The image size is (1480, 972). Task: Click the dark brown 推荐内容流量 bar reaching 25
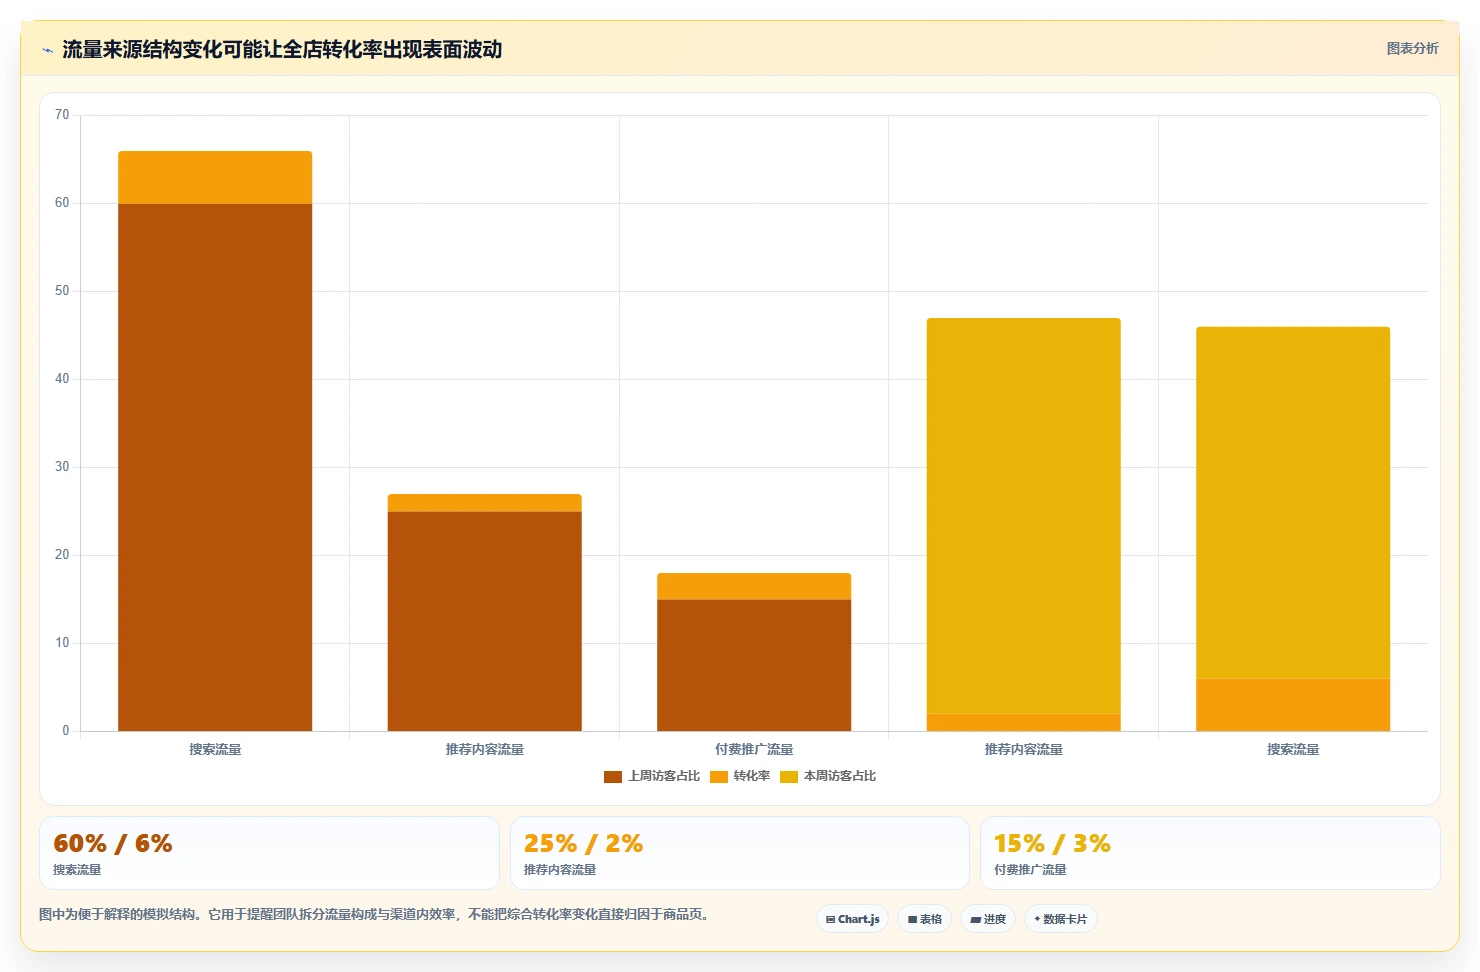485,621
